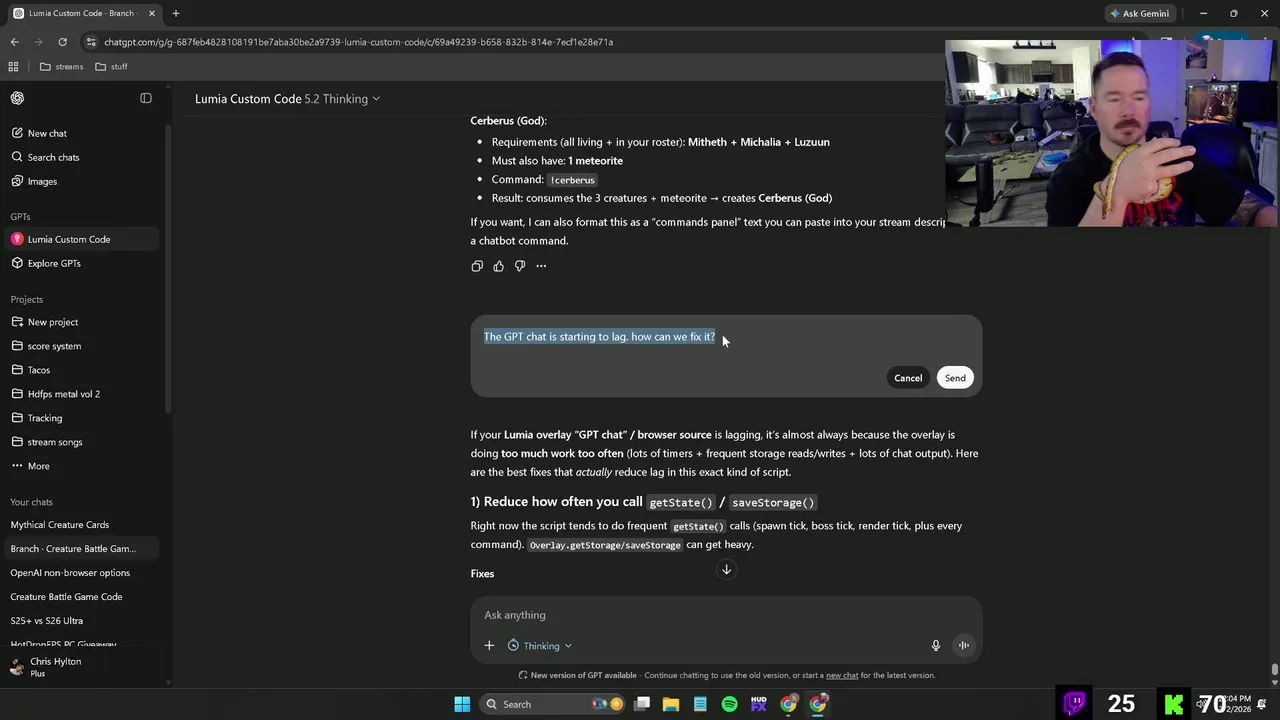The image size is (1280, 720).
Task: Open the streems bookmark folder
Action: 62,66
